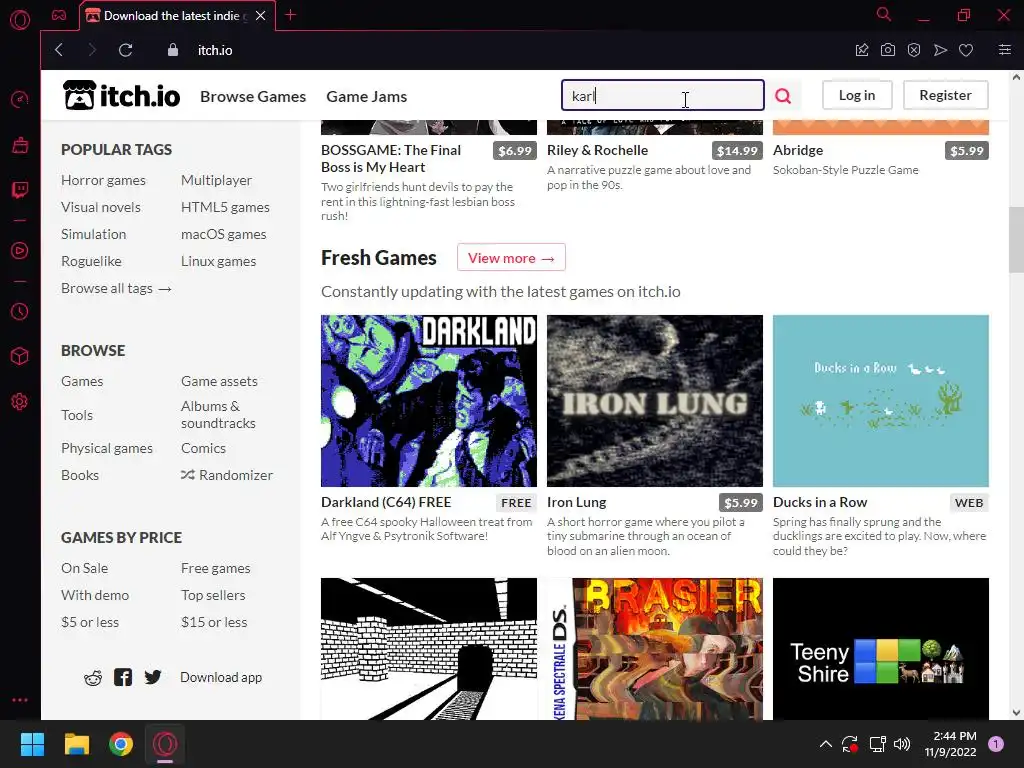The height and width of the screenshot is (768, 1024).
Task: Open Albums & soundtracks category
Action: pyautogui.click(x=218, y=415)
